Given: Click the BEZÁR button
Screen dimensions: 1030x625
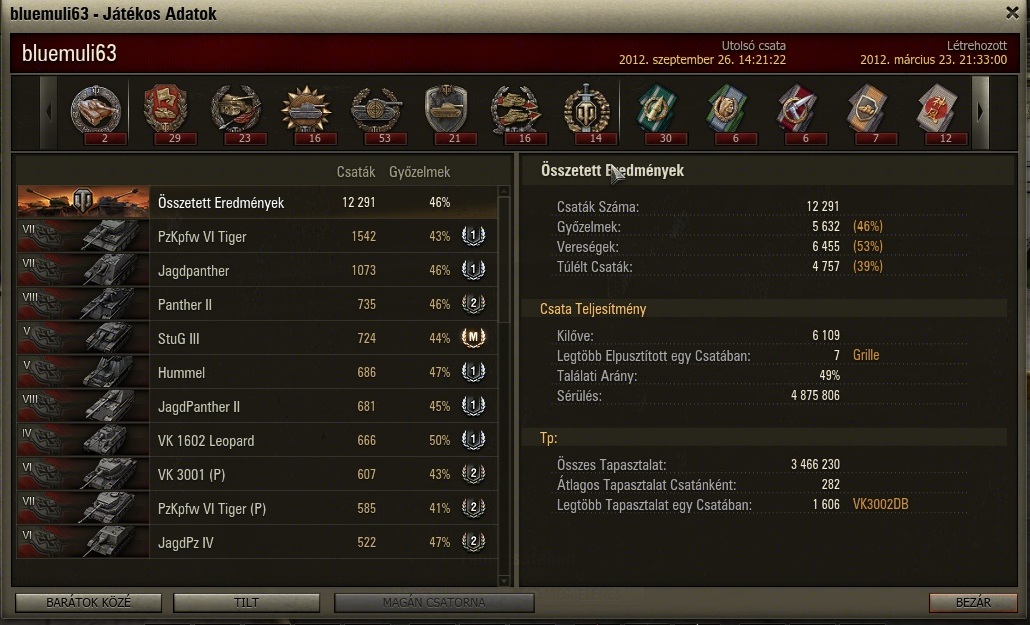Looking at the screenshot, I should point(973,603).
